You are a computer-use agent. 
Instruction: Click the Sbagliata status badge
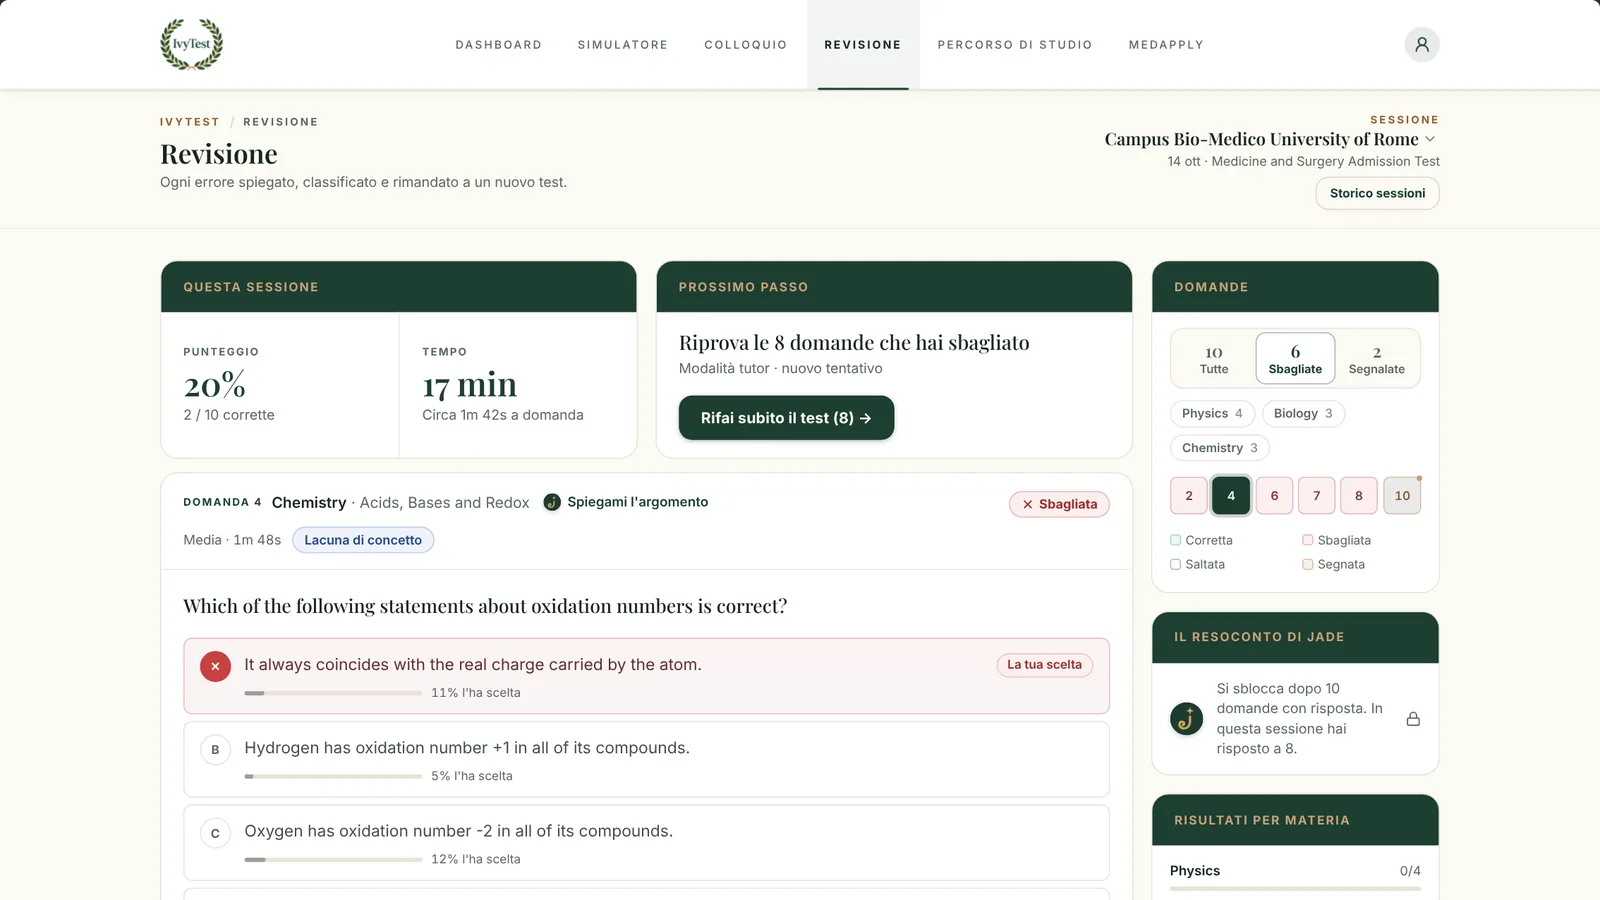(1059, 504)
